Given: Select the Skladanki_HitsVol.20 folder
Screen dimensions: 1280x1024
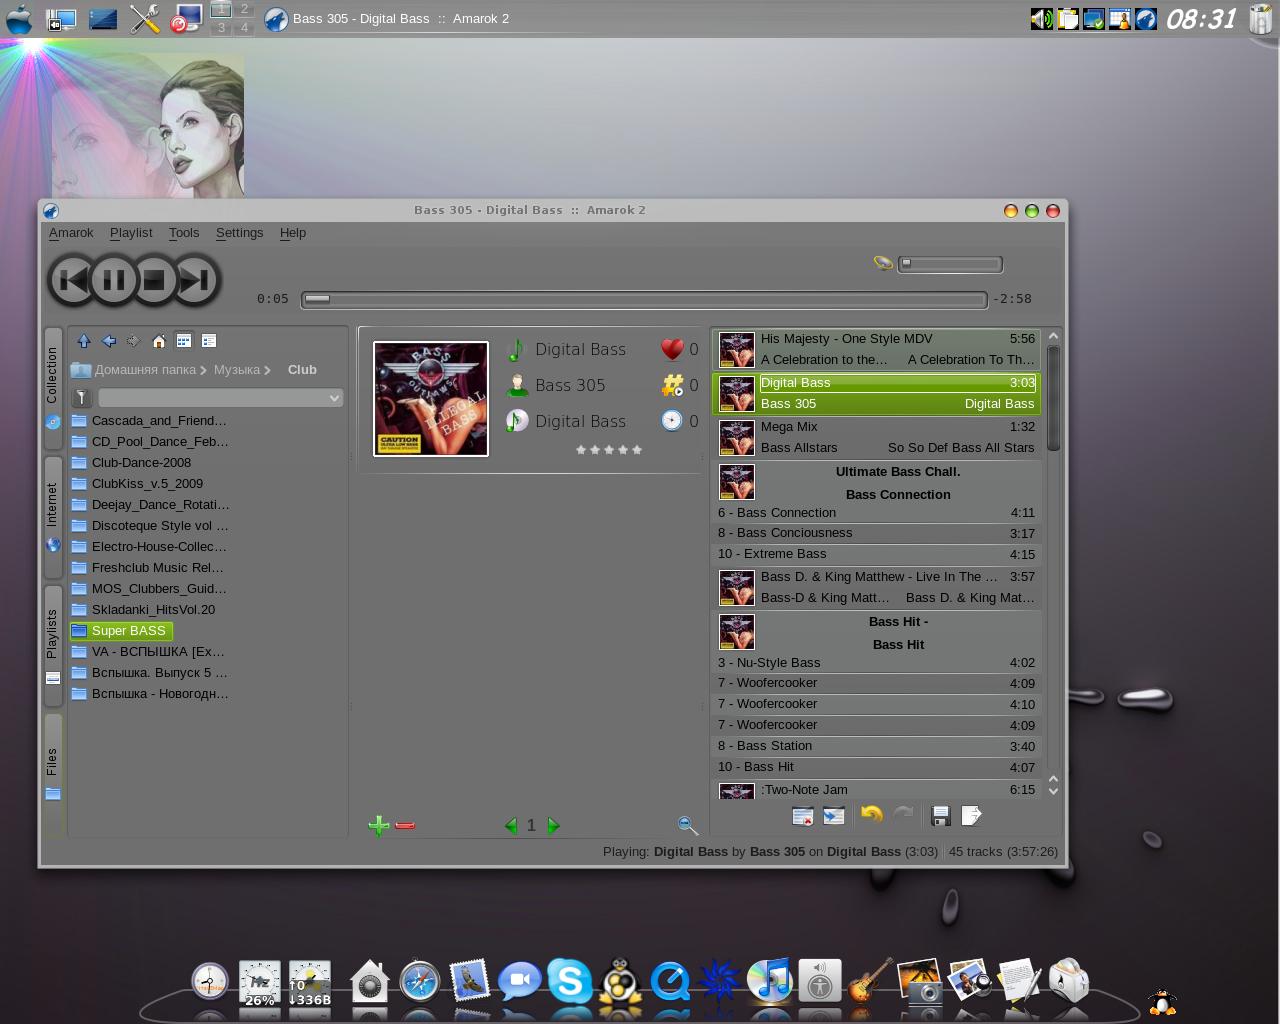Looking at the screenshot, I should click(143, 609).
